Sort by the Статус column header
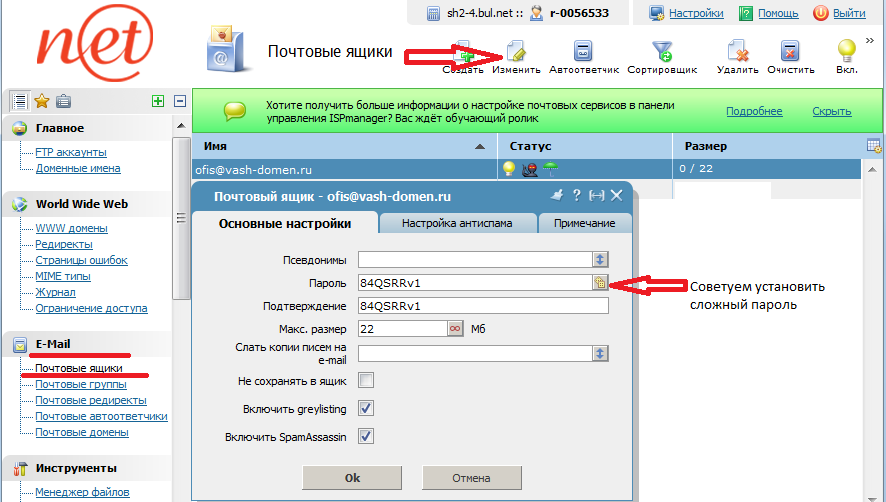Image resolution: width=886 pixels, height=502 pixels. [585, 146]
